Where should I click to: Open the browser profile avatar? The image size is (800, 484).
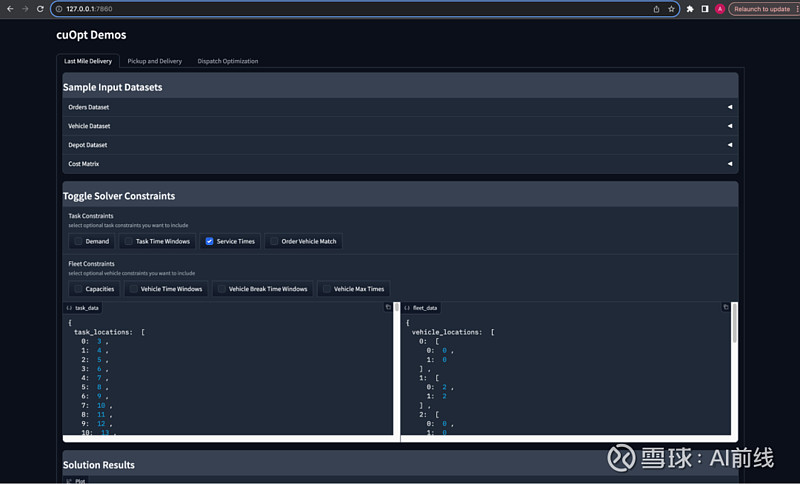pos(720,9)
